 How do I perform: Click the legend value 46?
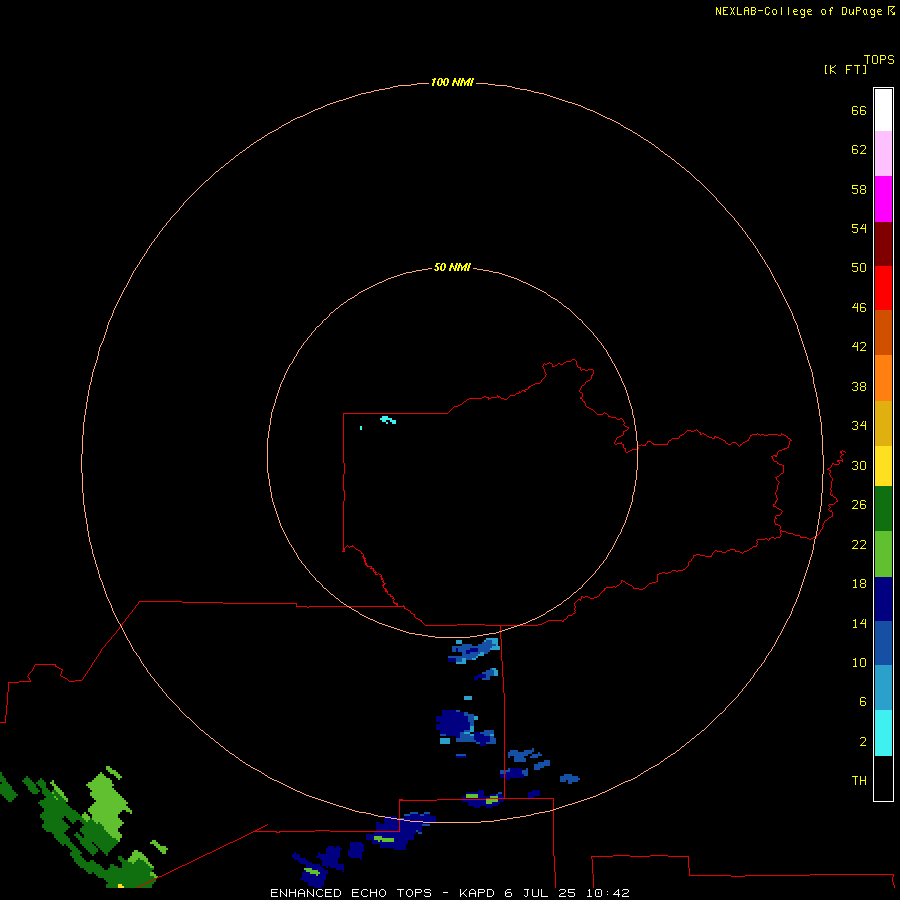click(x=859, y=307)
